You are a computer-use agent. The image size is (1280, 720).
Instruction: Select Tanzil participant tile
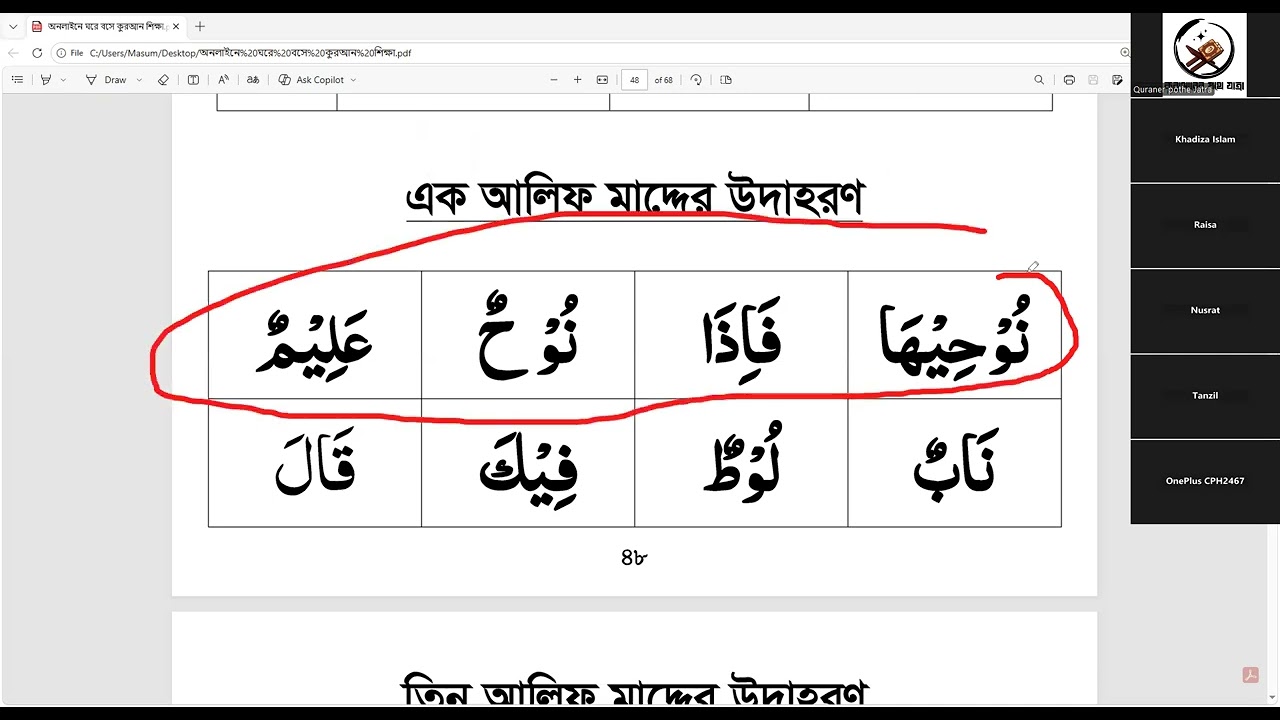pos(1205,396)
